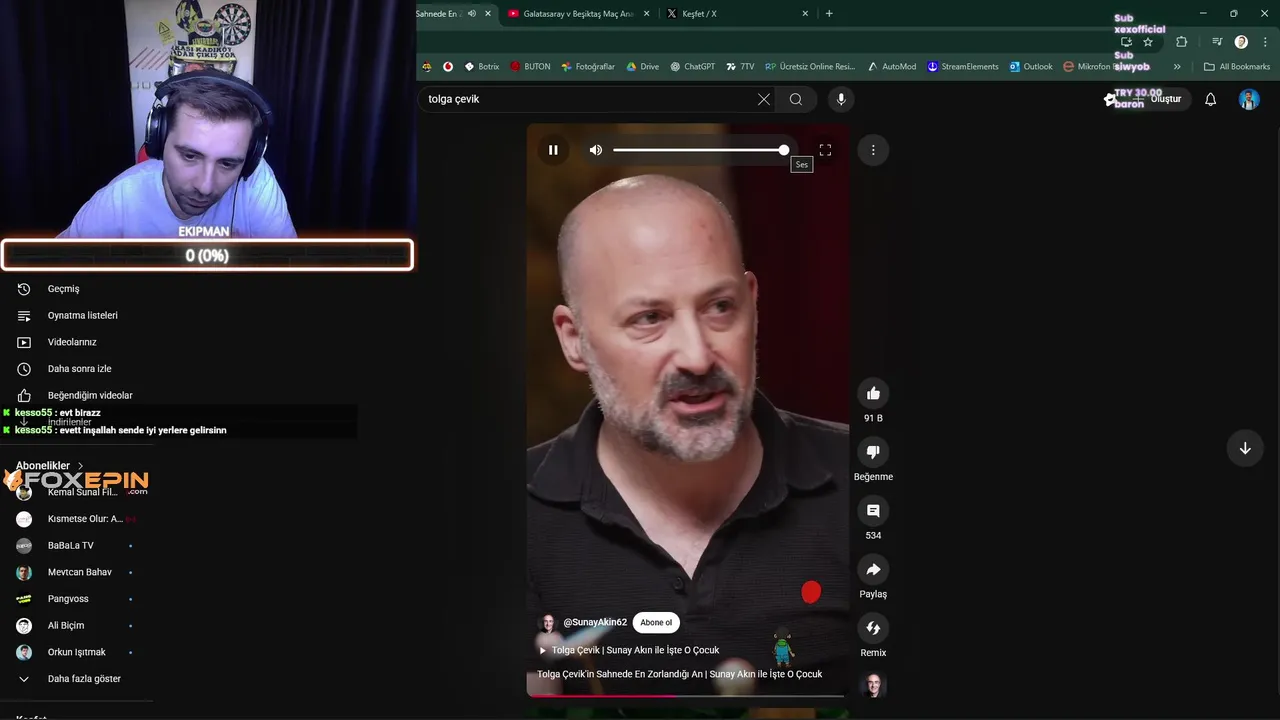The width and height of the screenshot is (1280, 720).
Task: Open the browser extensions puzzle icon
Action: click(1182, 42)
